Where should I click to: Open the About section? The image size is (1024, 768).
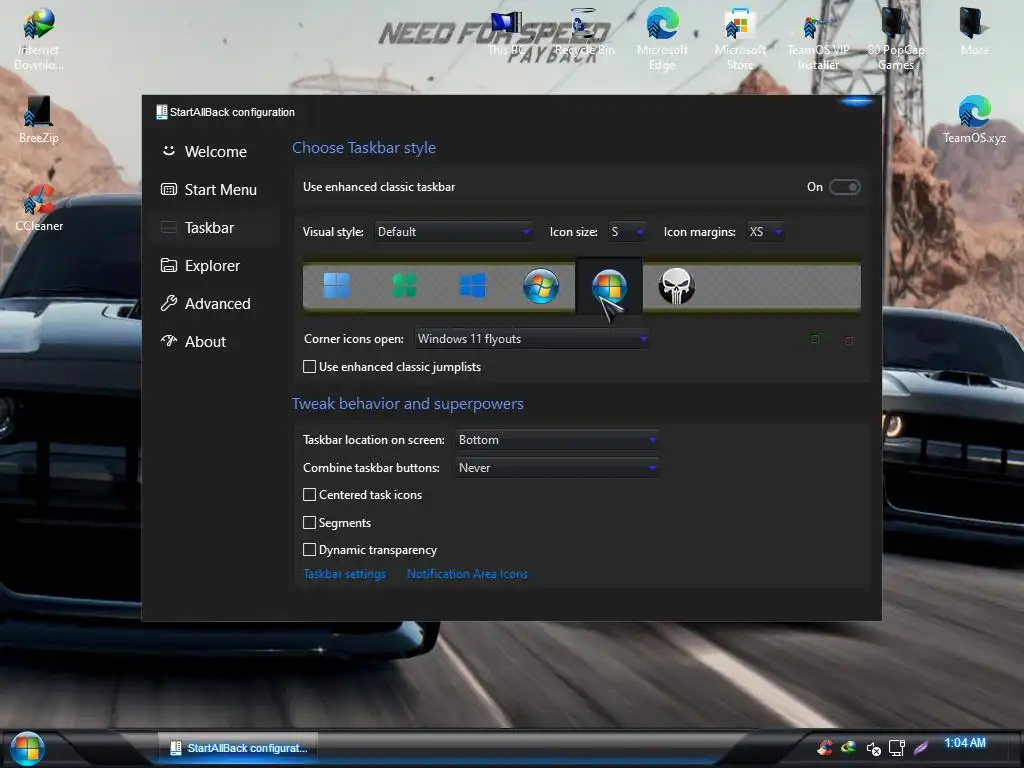pyautogui.click(x=216, y=342)
